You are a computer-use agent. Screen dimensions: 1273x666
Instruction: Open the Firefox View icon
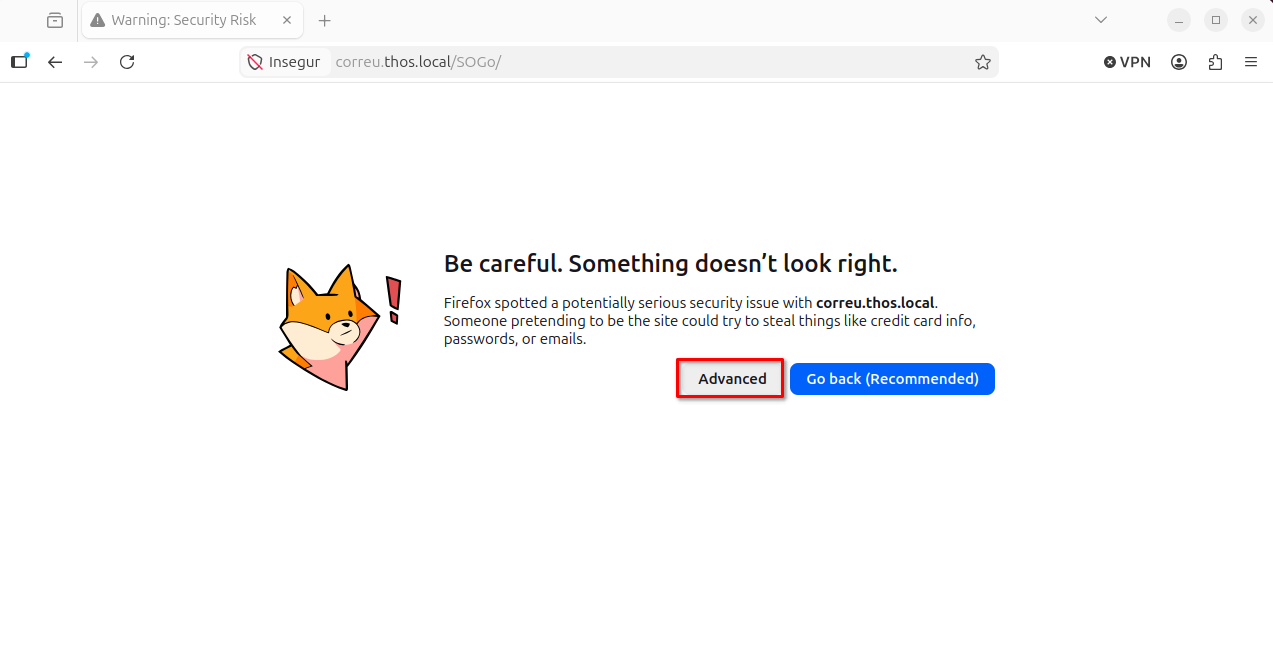[x=55, y=20]
